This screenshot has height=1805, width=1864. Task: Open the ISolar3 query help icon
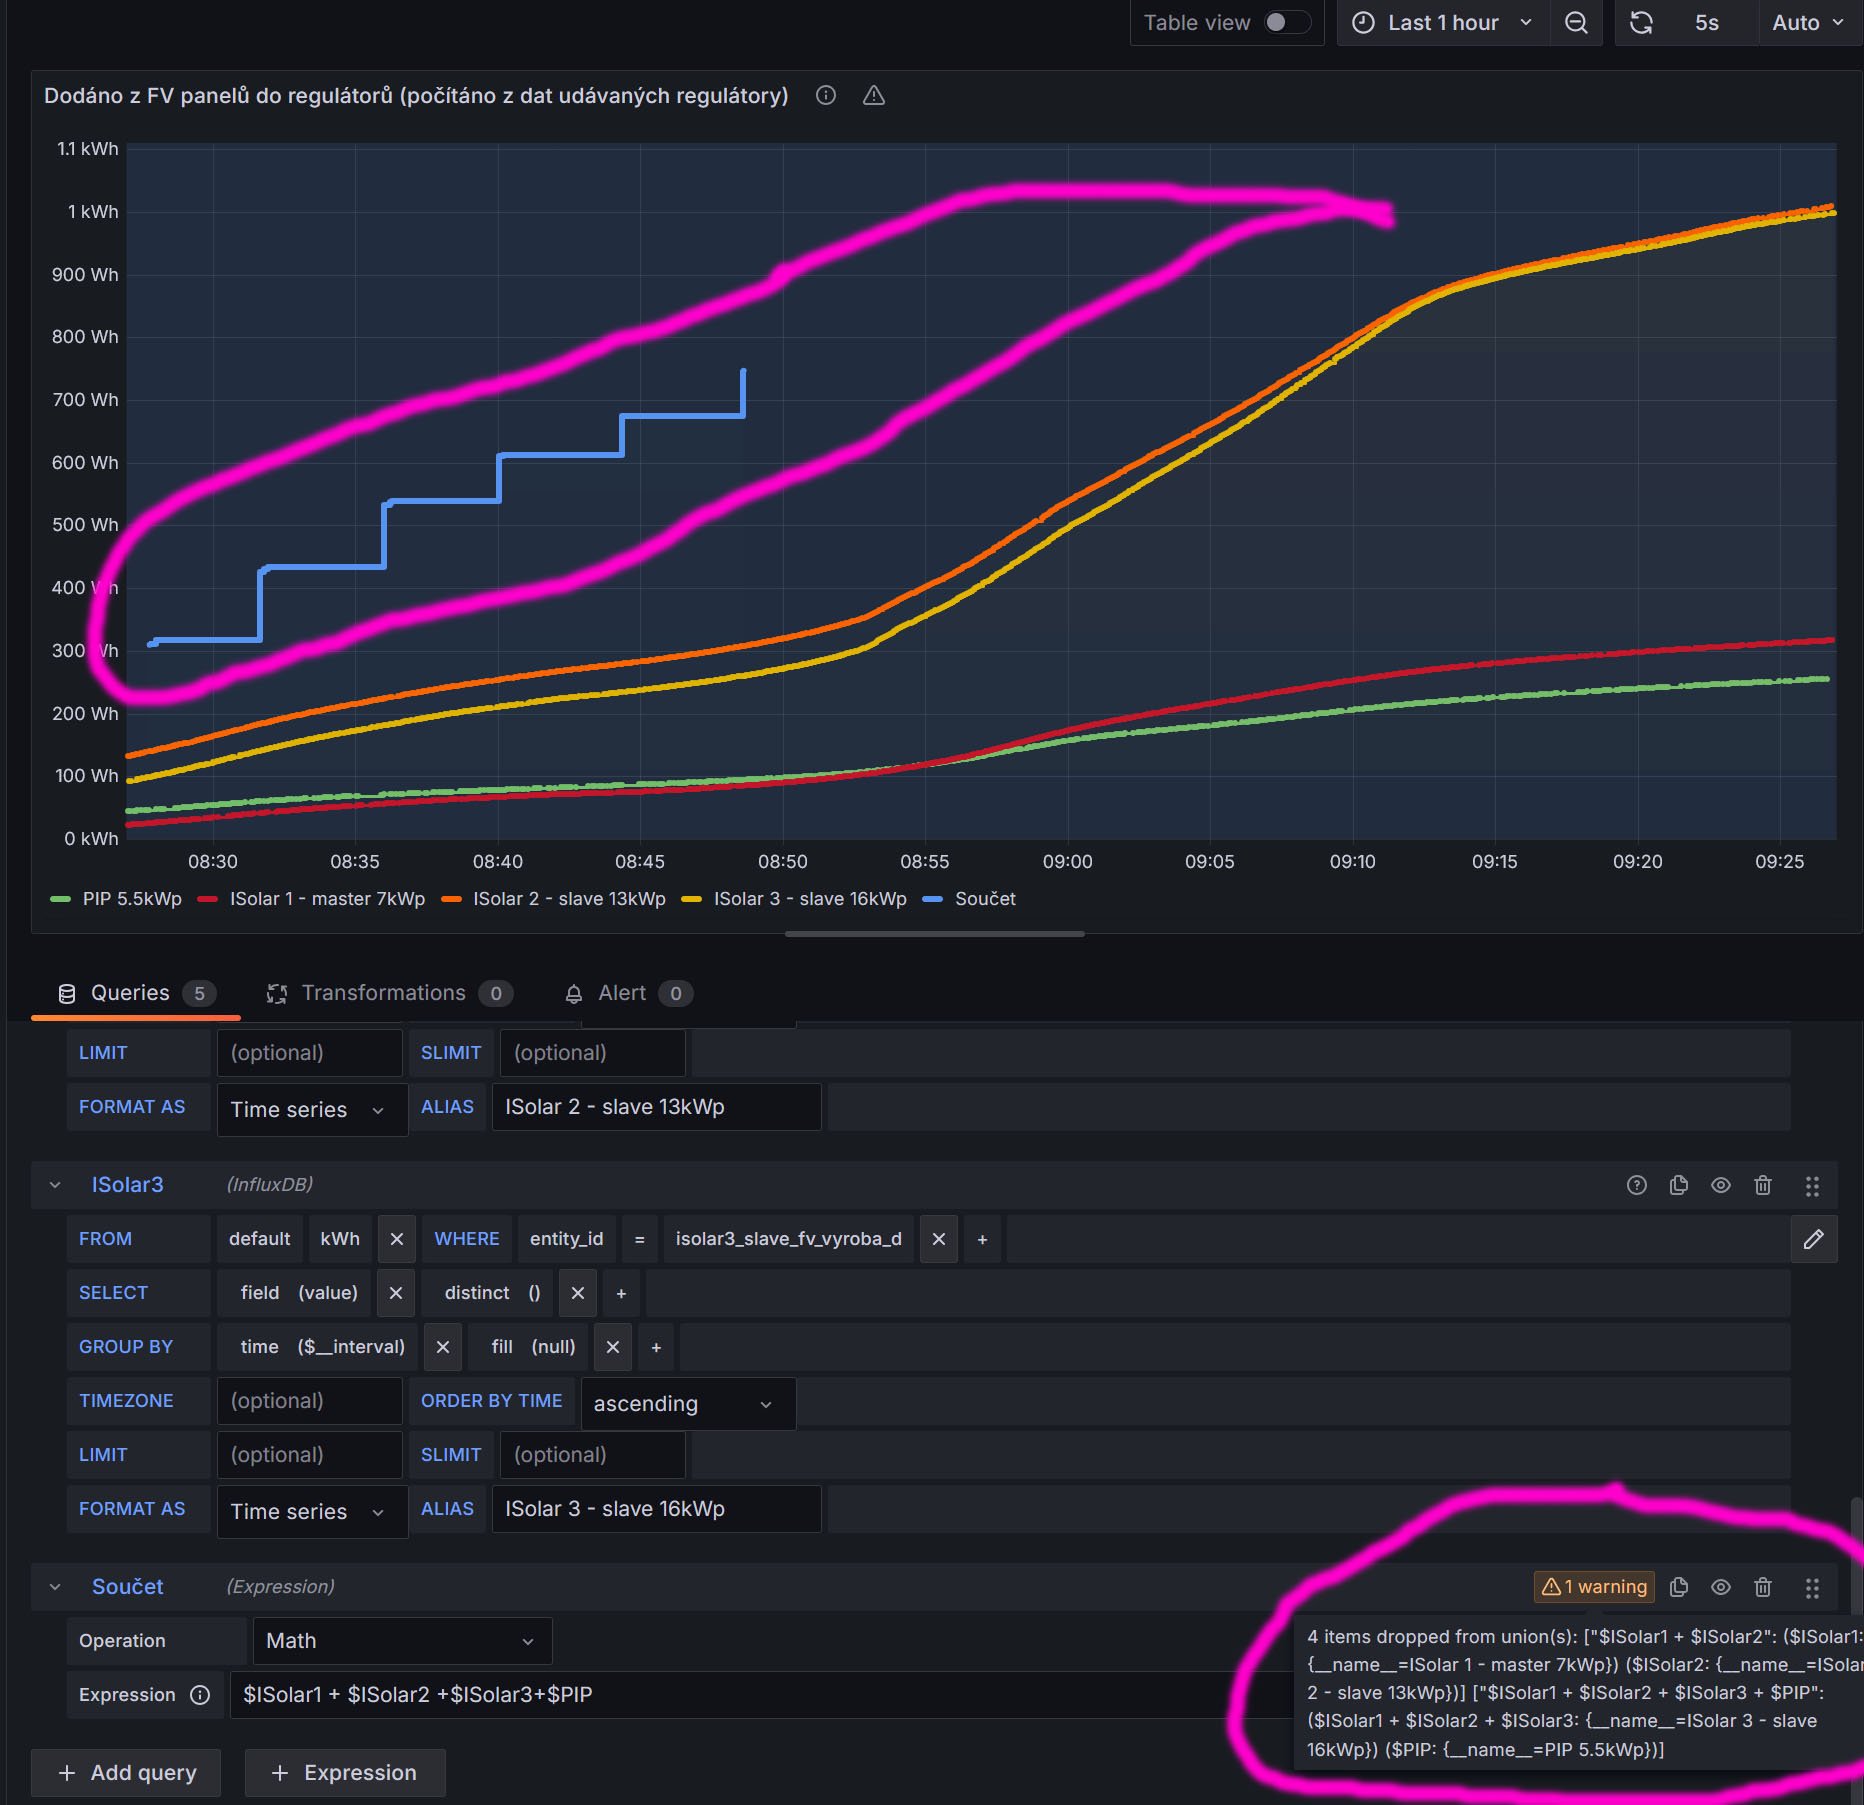pyautogui.click(x=1637, y=1185)
